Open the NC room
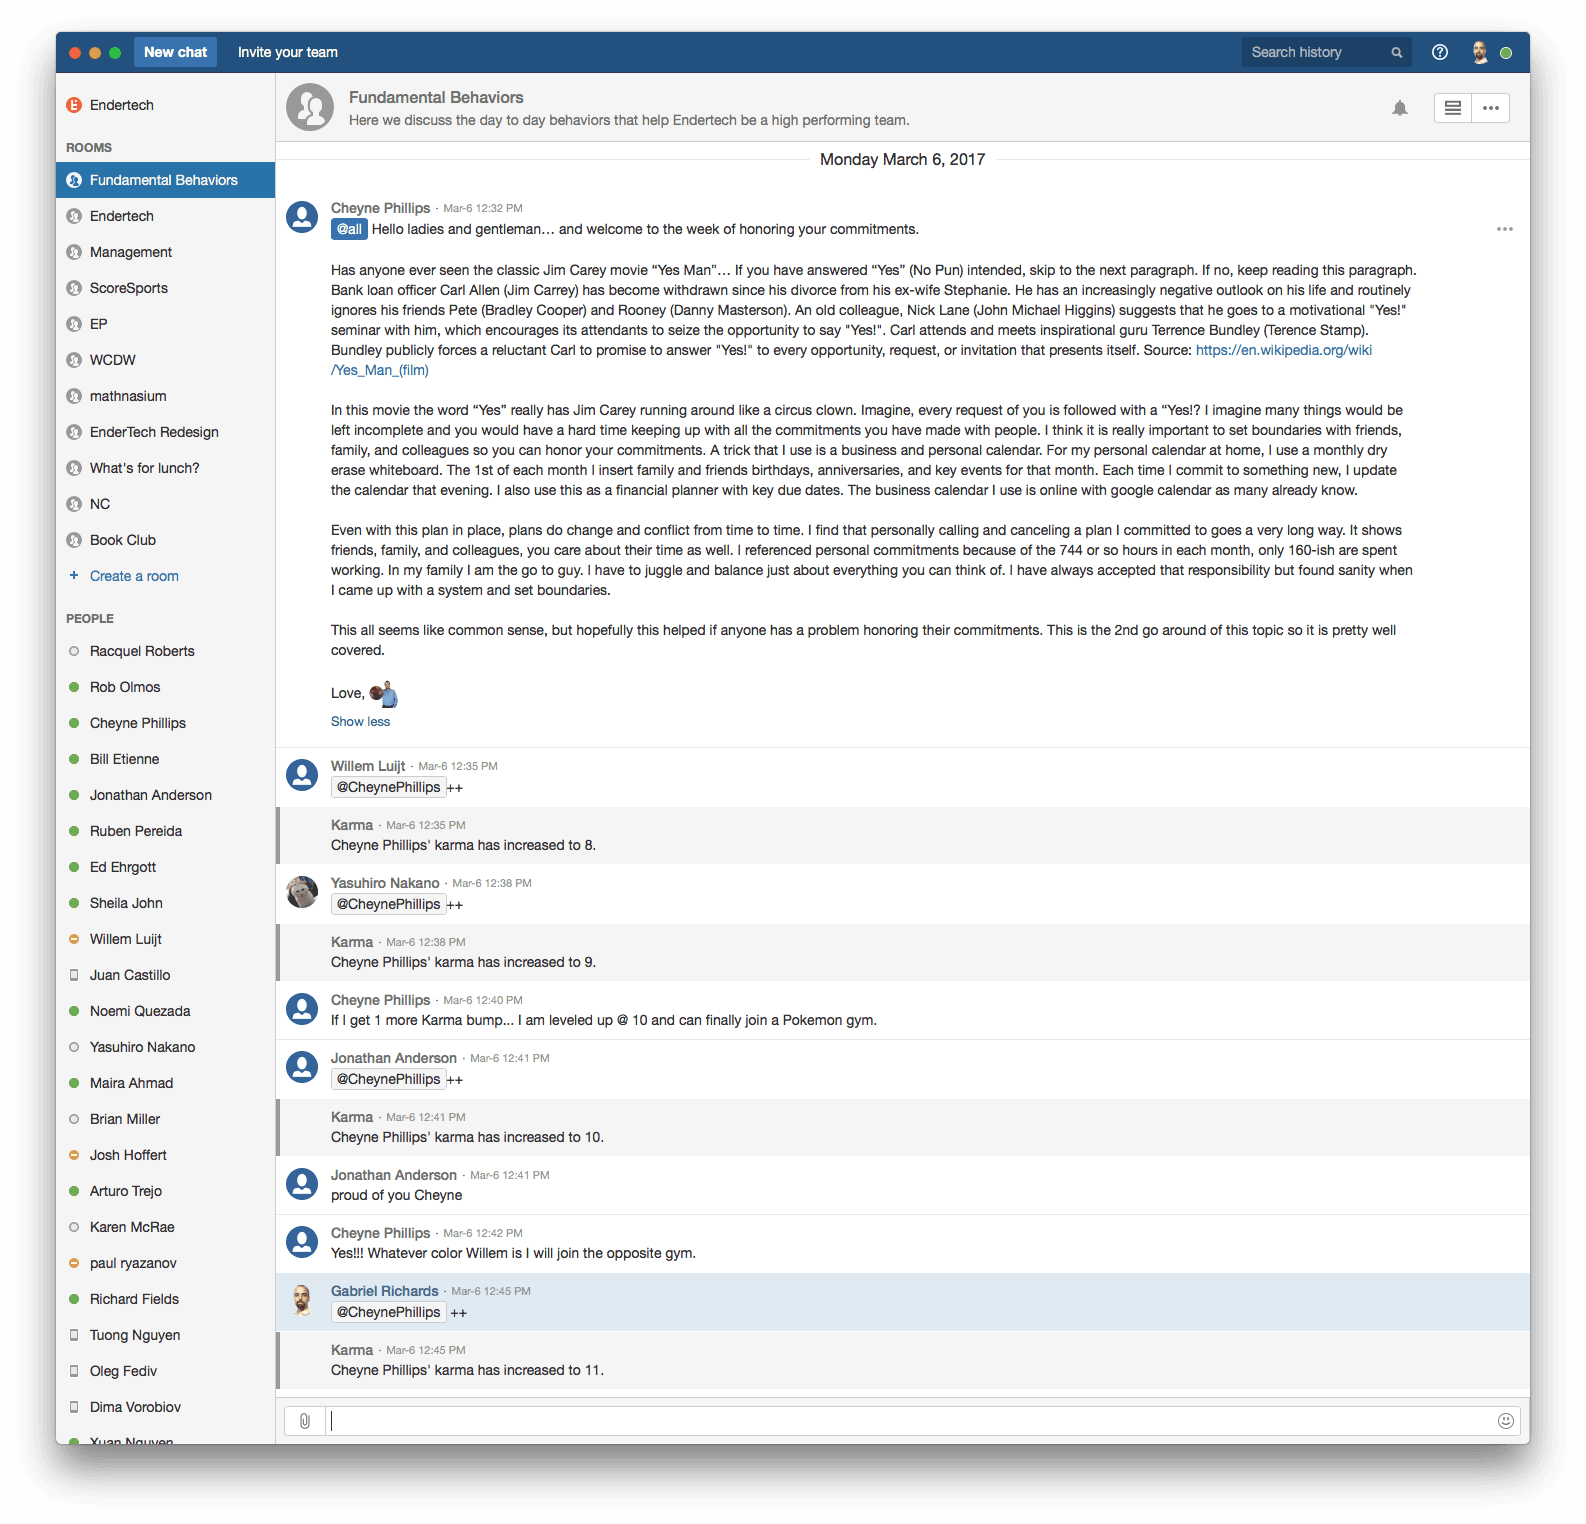1586x1524 pixels. pos(165,504)
